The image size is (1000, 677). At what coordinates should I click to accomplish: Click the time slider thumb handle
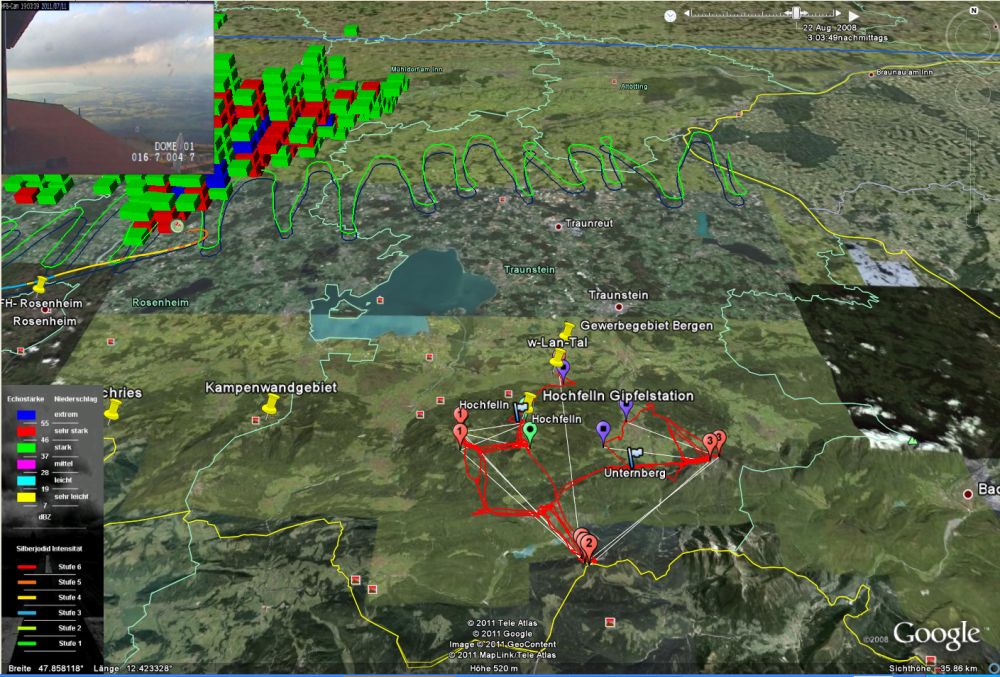point(796,13)
